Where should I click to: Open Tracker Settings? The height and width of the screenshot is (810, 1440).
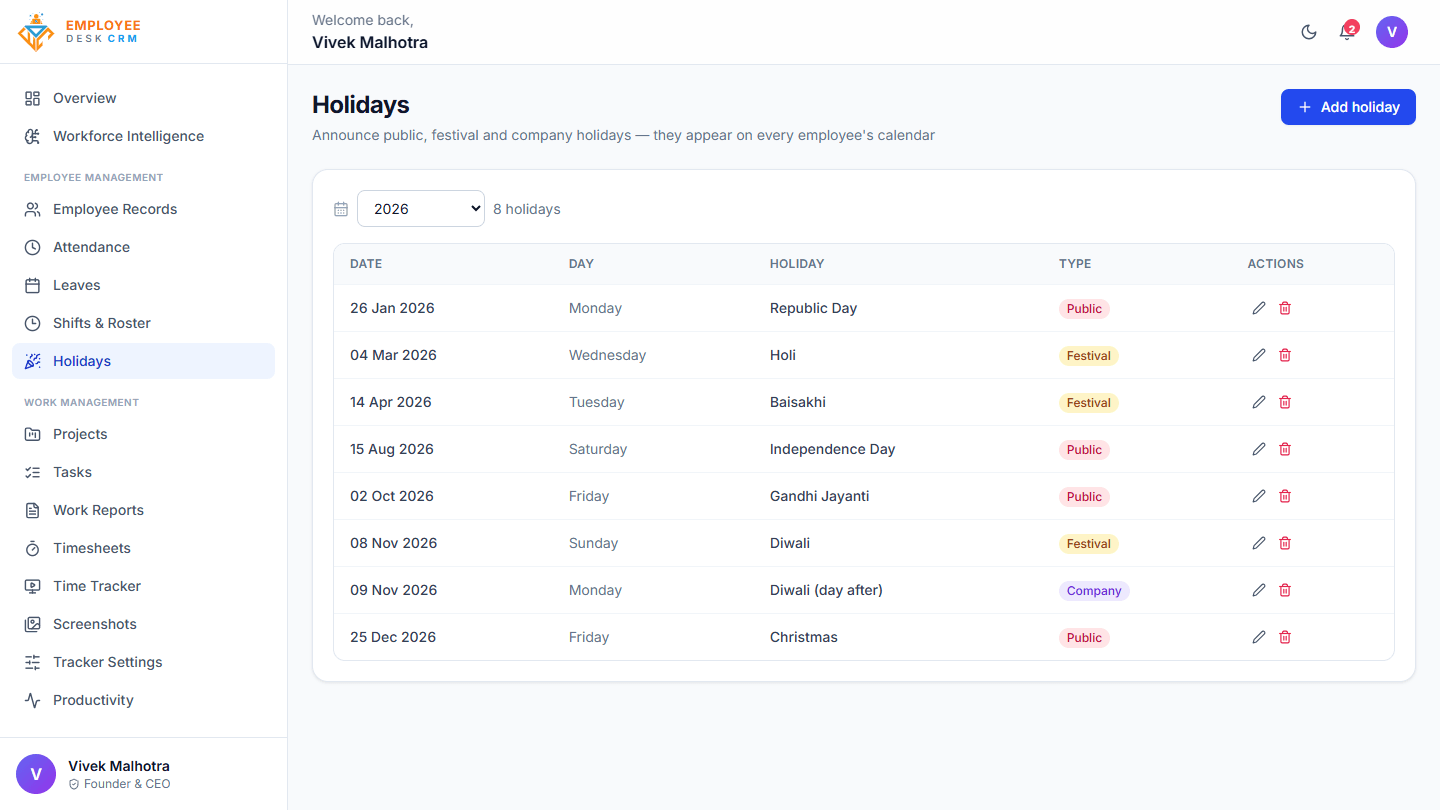tap(143, 662)
